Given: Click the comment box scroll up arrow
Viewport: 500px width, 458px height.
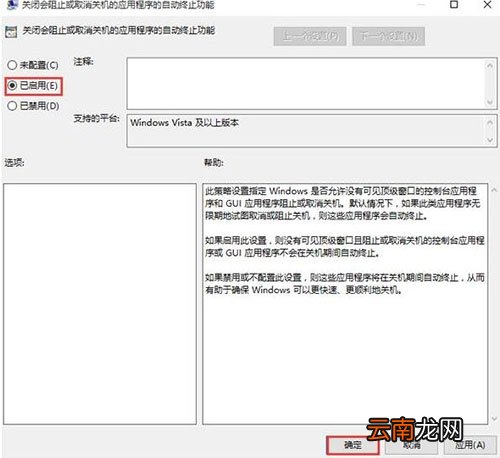Looking at the screenshot, I should [490, 65].
